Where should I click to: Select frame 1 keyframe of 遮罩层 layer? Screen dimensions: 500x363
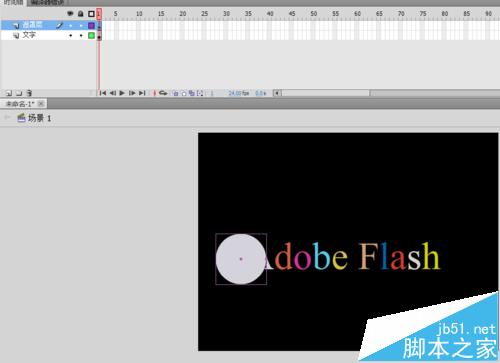pos(99,26)
